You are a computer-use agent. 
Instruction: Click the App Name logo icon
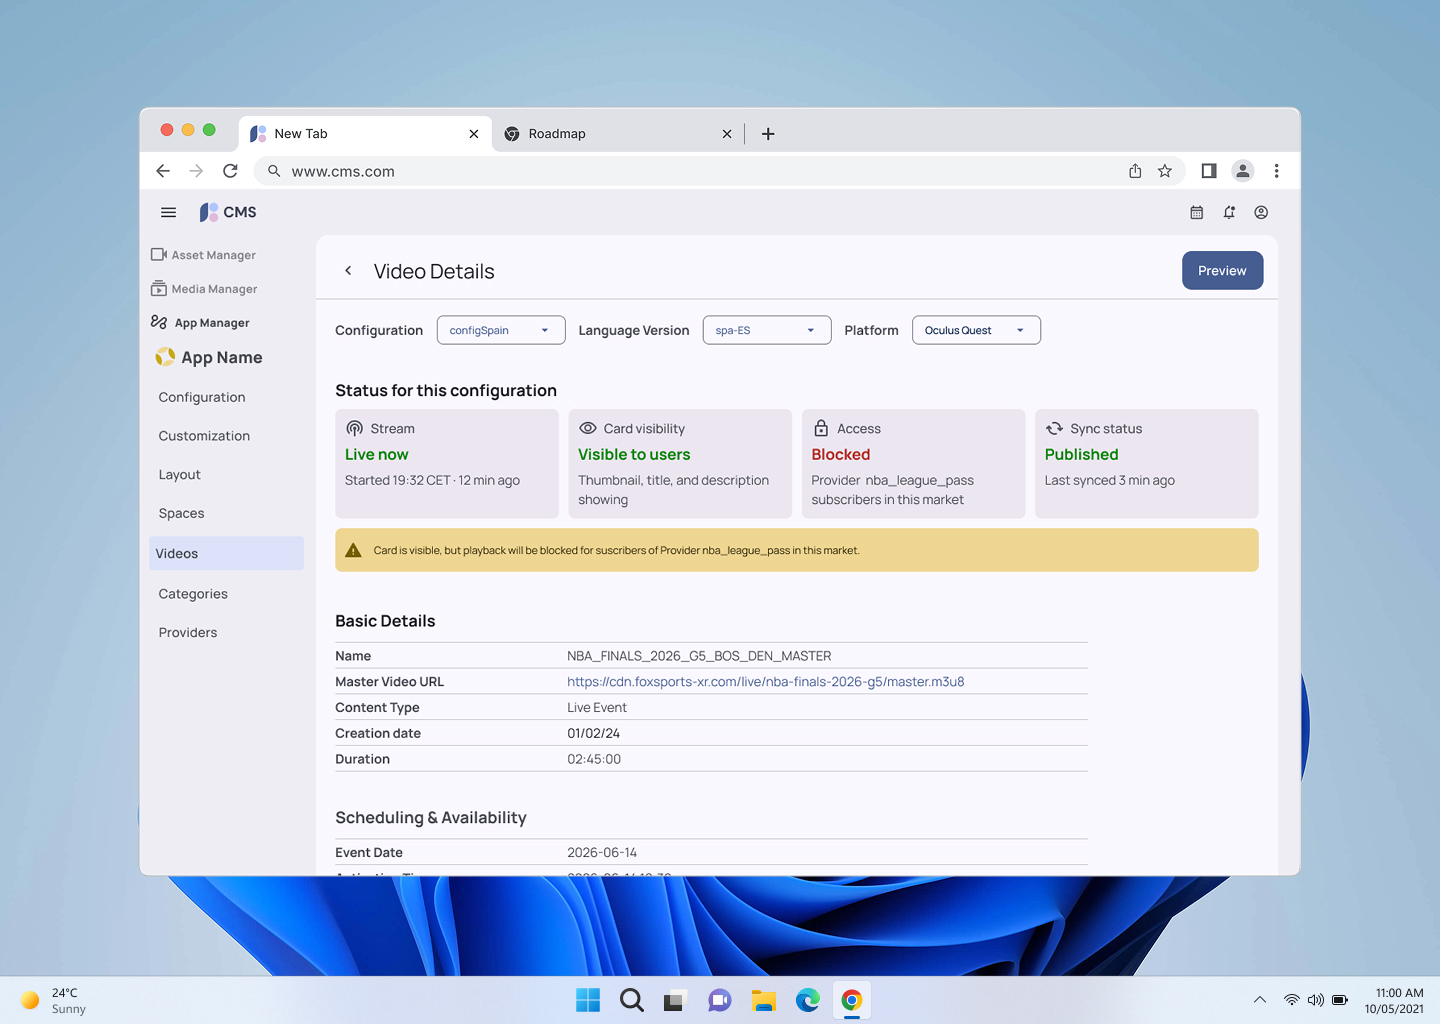(x=165, y=357)
